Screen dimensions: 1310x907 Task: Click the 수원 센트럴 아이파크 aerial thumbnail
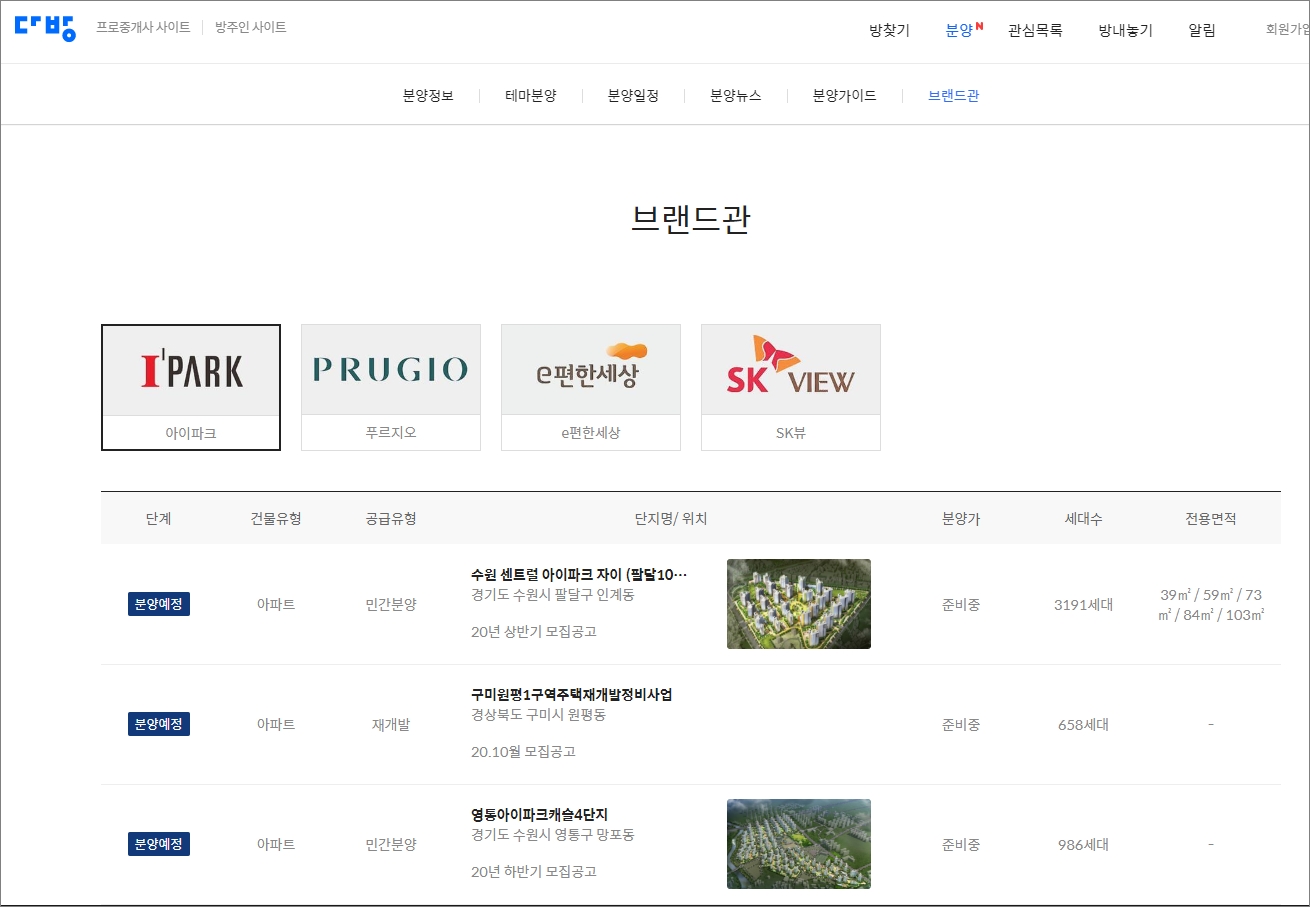[x=799, y=604]
